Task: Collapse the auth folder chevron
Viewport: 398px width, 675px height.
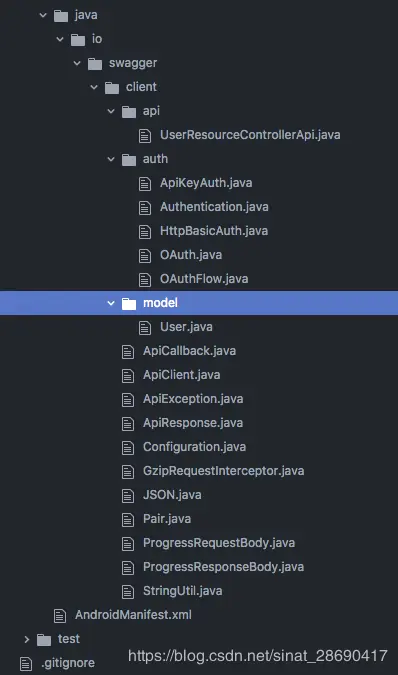Action: pos(111,159)
